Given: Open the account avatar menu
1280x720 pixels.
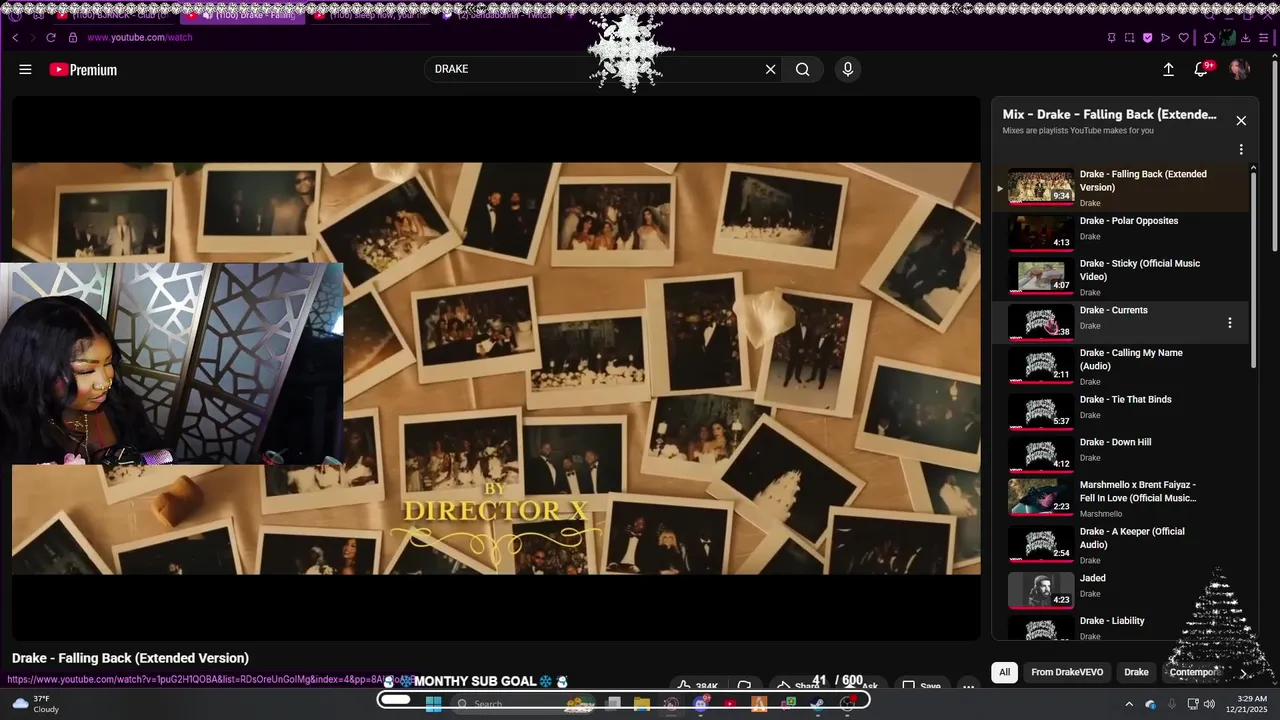Looking at the screenshot, I should [1239, 69].
